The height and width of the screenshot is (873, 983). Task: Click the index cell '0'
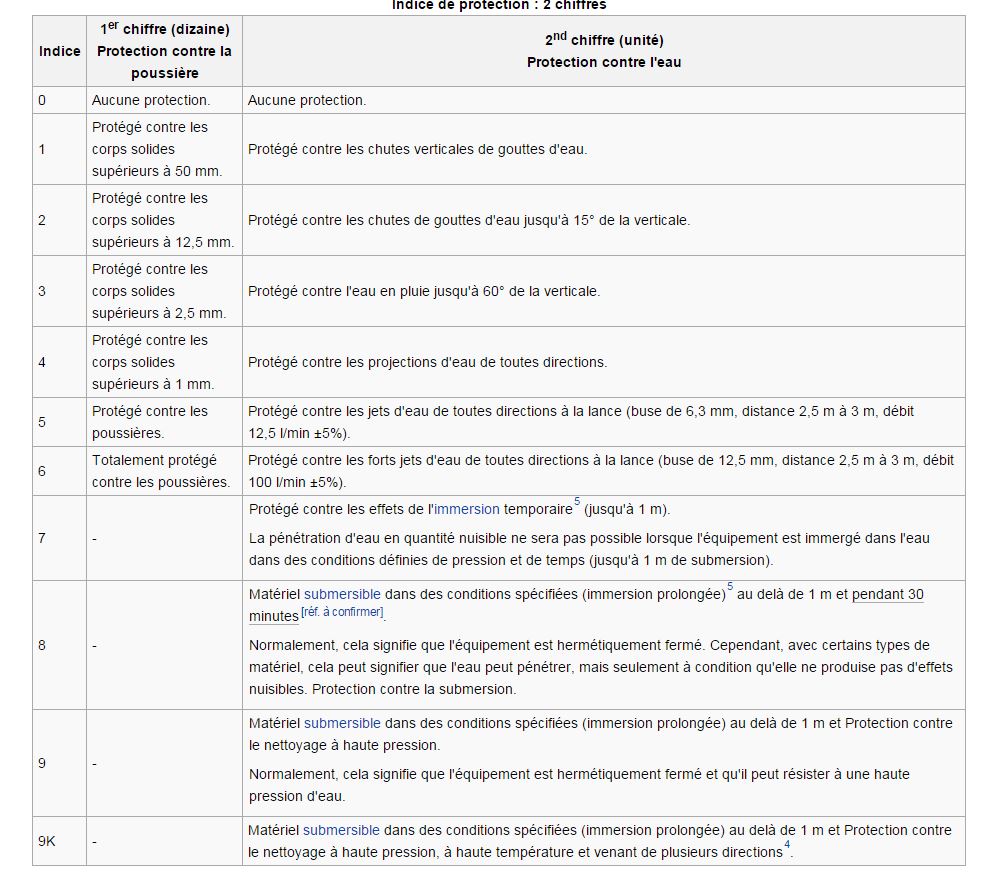pos(42,100)
